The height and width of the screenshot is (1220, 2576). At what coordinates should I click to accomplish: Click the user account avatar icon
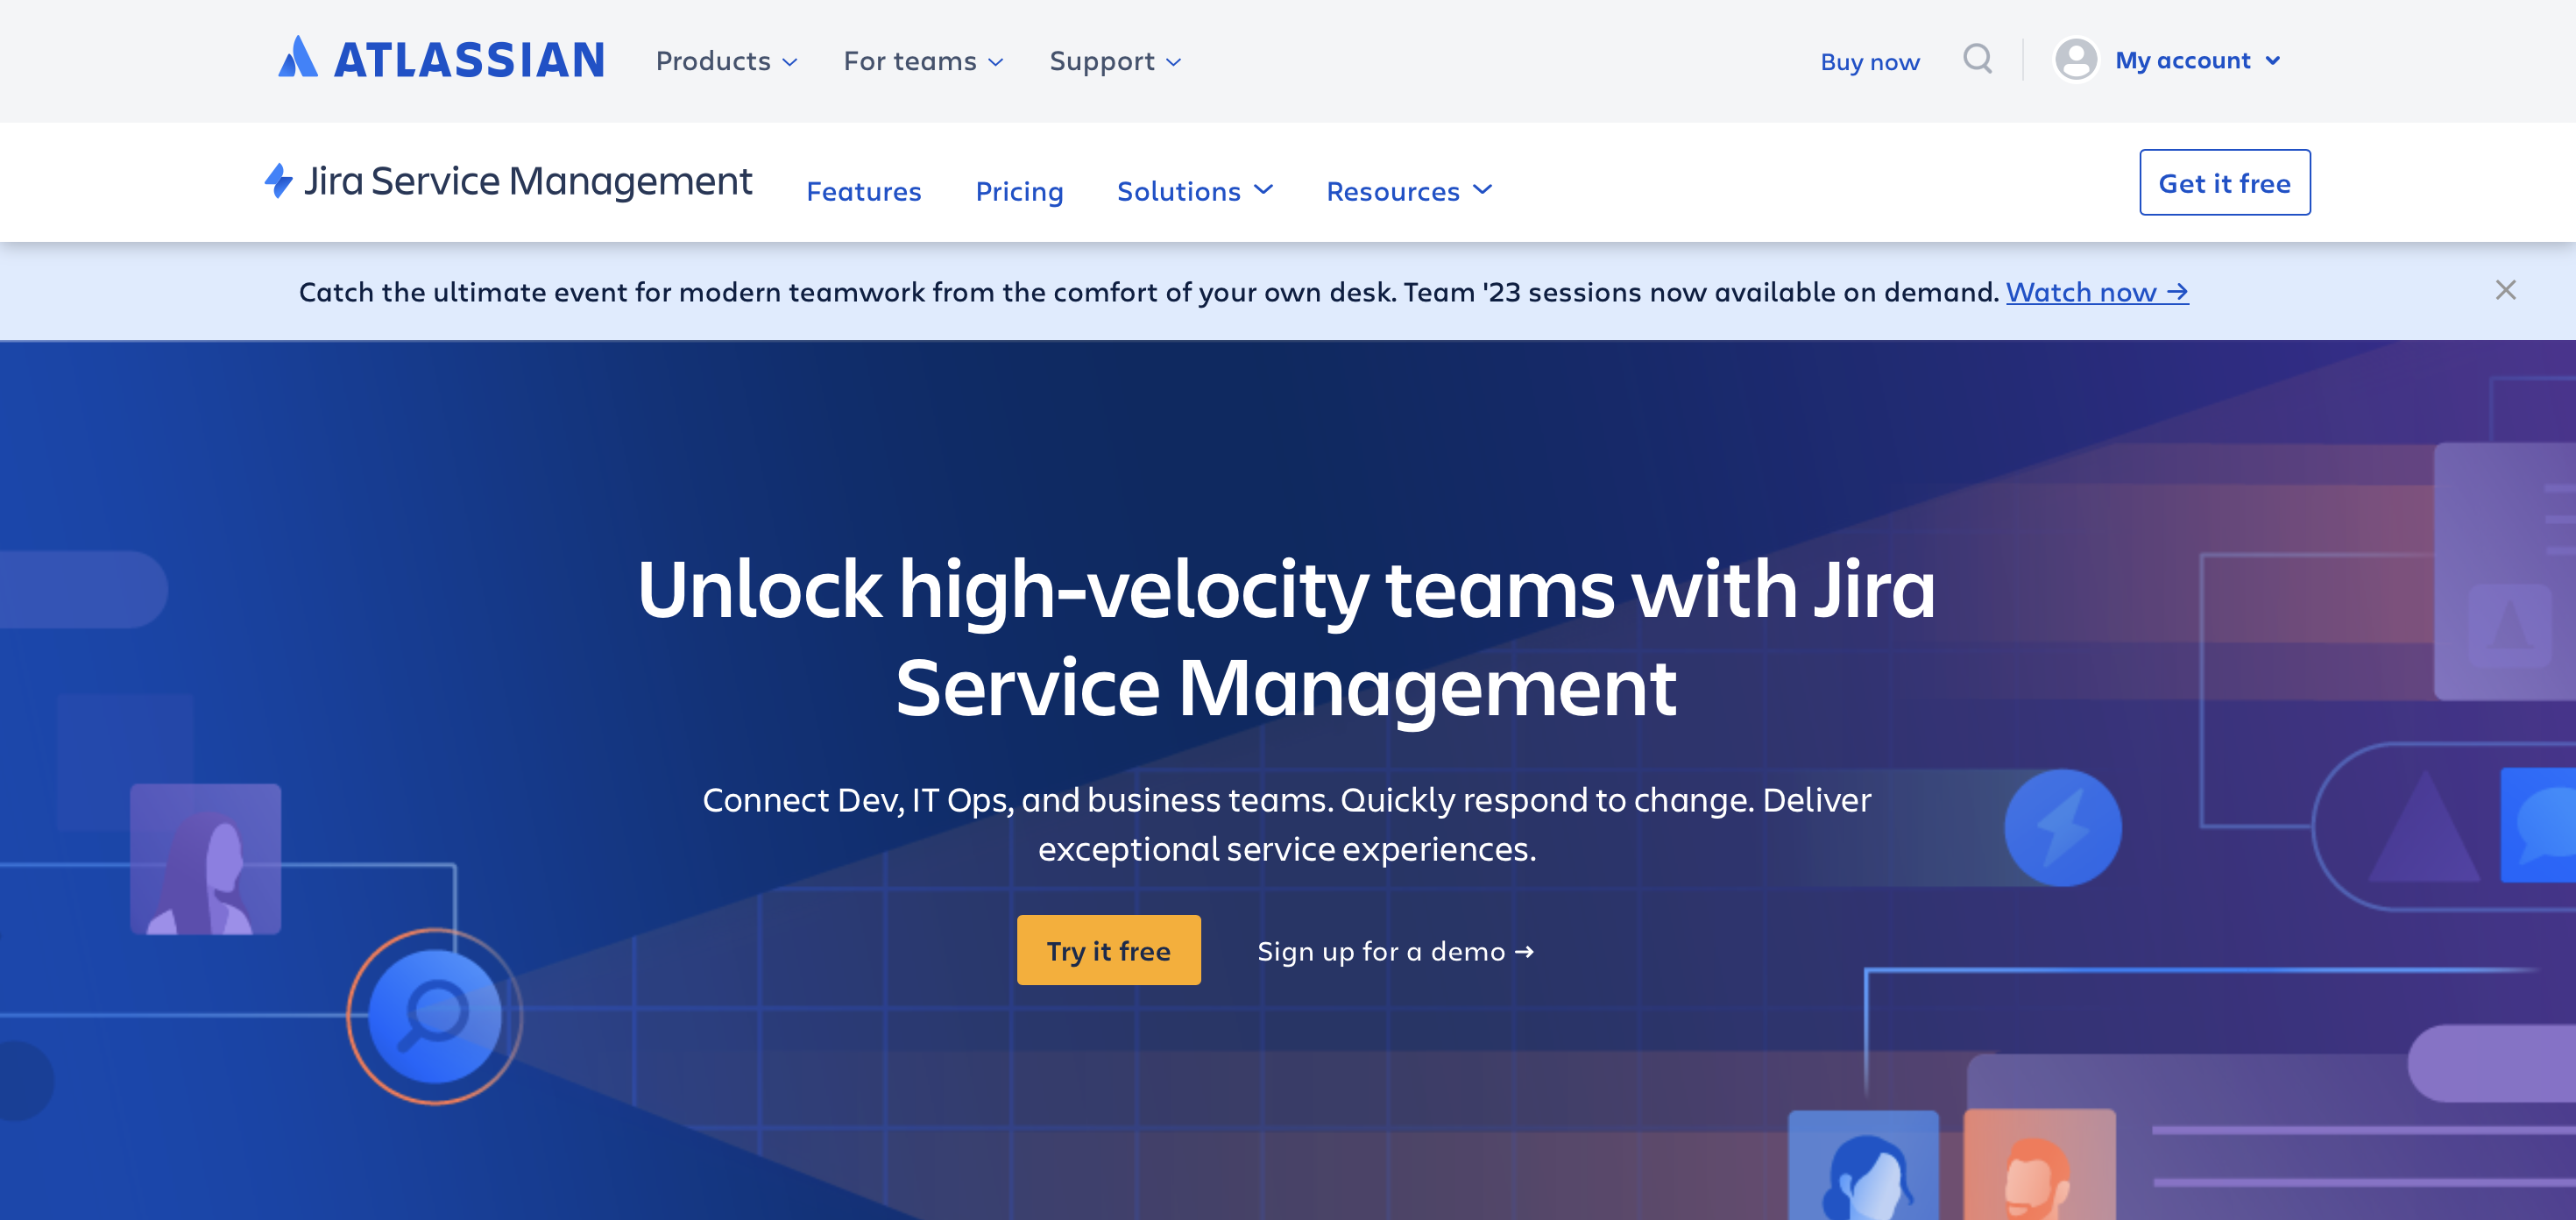pyautogui.click(x=2077, y=60)
